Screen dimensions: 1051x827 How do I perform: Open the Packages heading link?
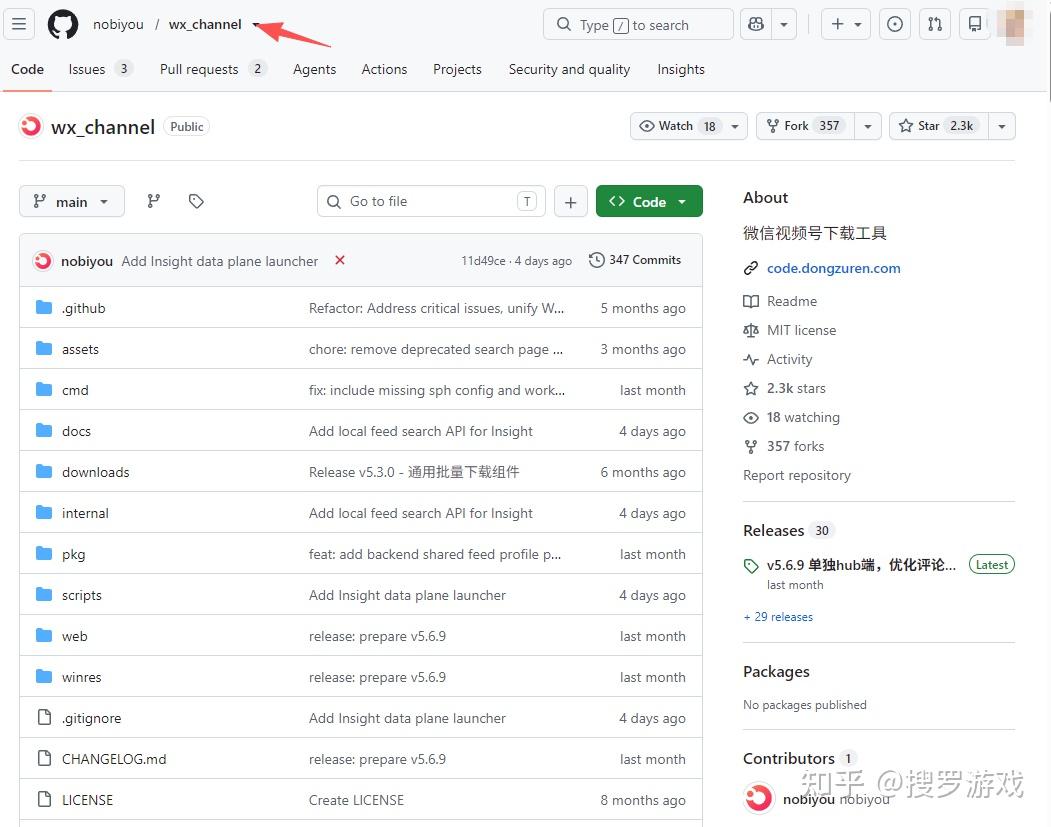point(776,672)
